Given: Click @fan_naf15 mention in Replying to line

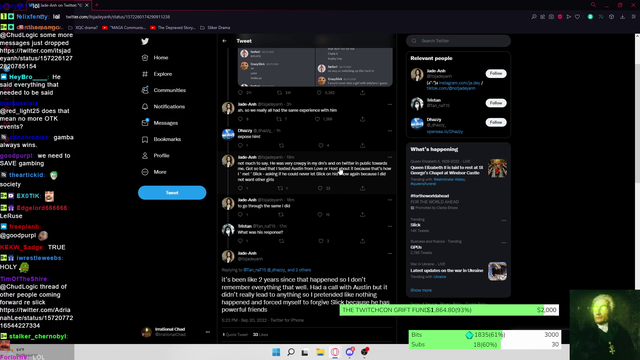Looking at the screenshot, I should 255,270.
